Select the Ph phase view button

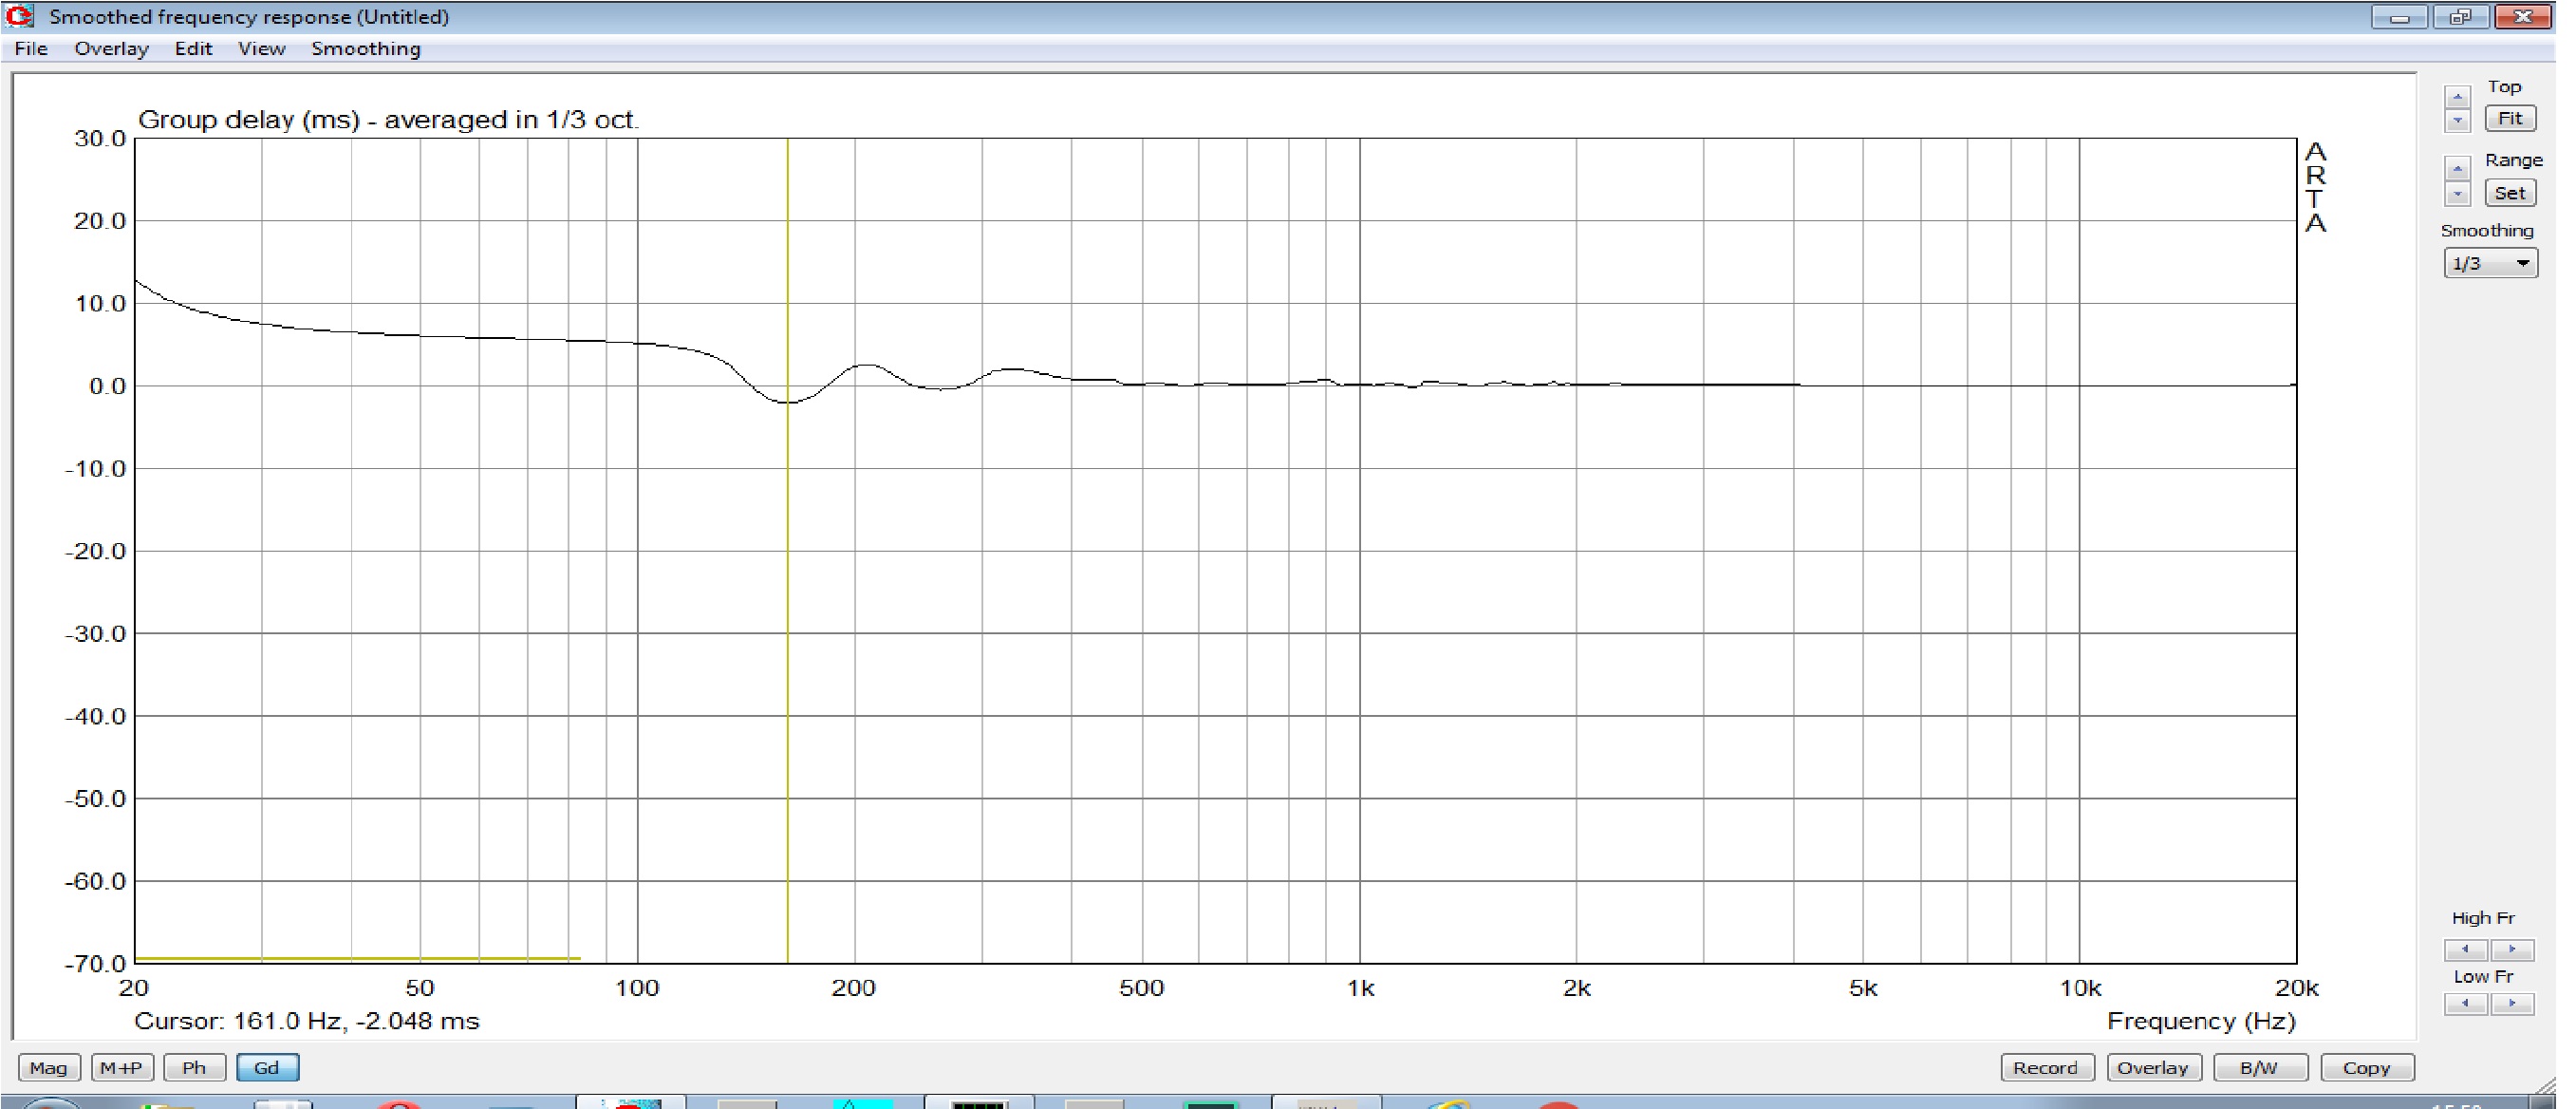click(x=194, y=1068)
